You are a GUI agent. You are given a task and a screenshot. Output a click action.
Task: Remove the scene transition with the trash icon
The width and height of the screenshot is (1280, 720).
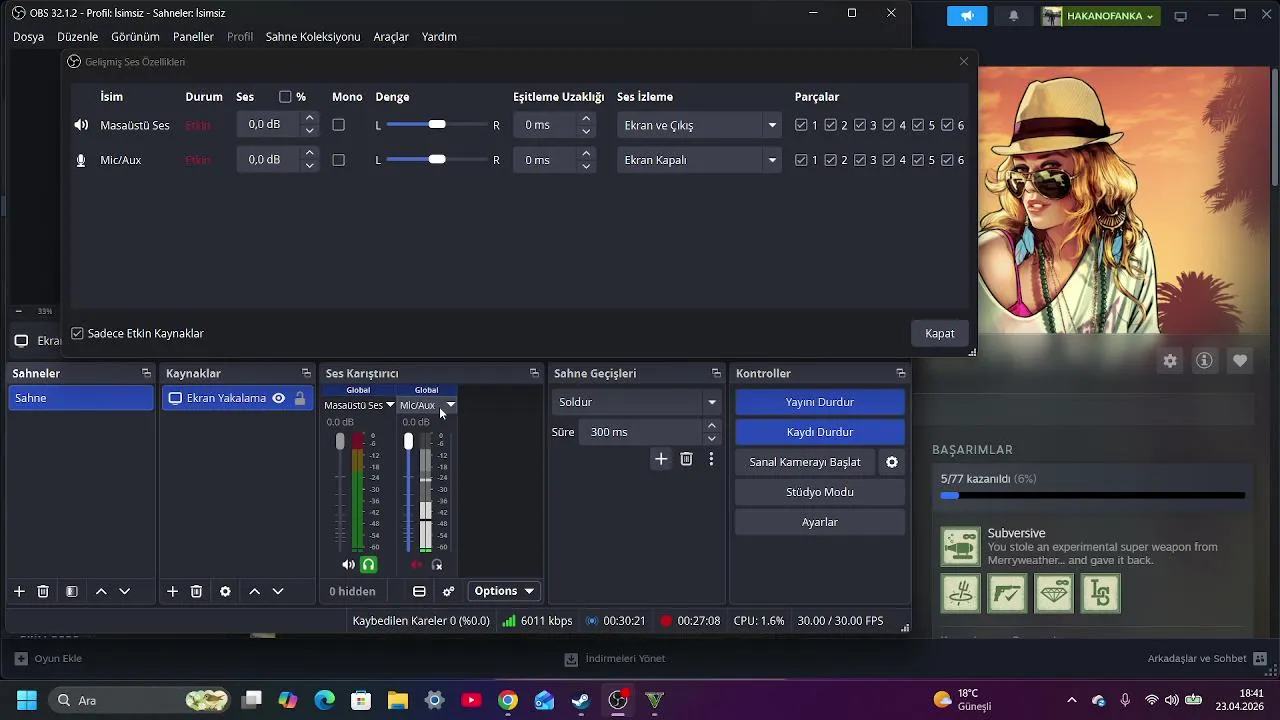[x=686, y=459]
